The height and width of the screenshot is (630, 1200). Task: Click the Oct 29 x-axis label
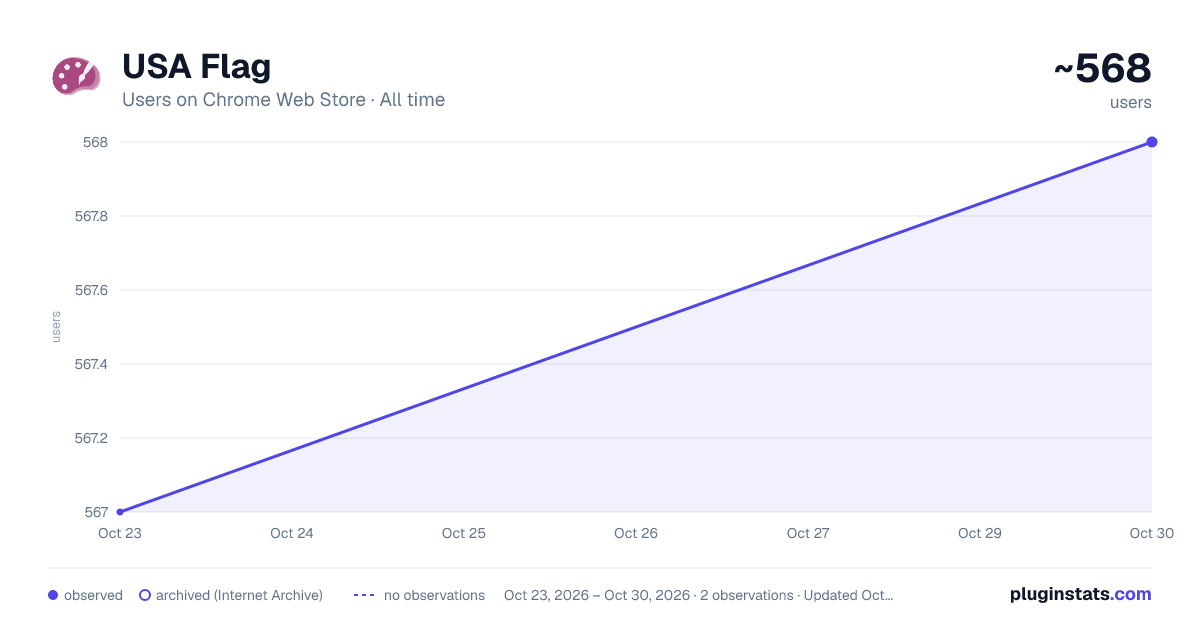point(980,533)
